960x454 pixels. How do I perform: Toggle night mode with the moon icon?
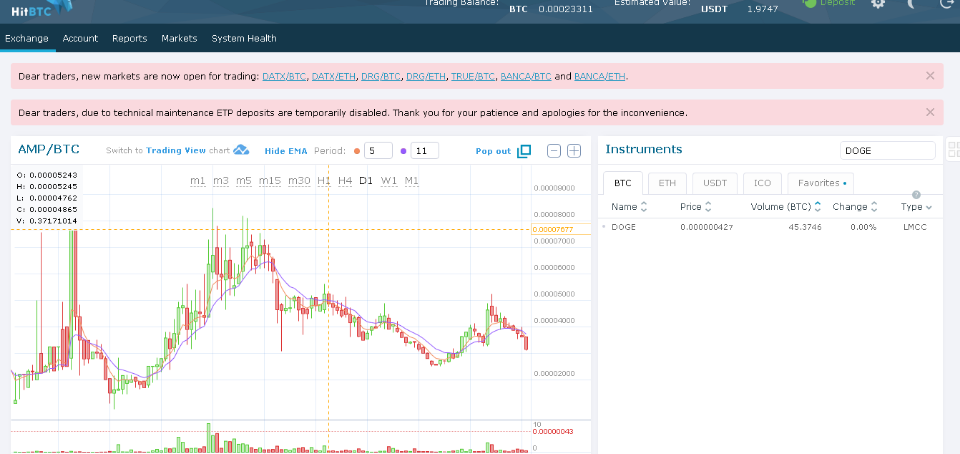click(x=911, y=4)
